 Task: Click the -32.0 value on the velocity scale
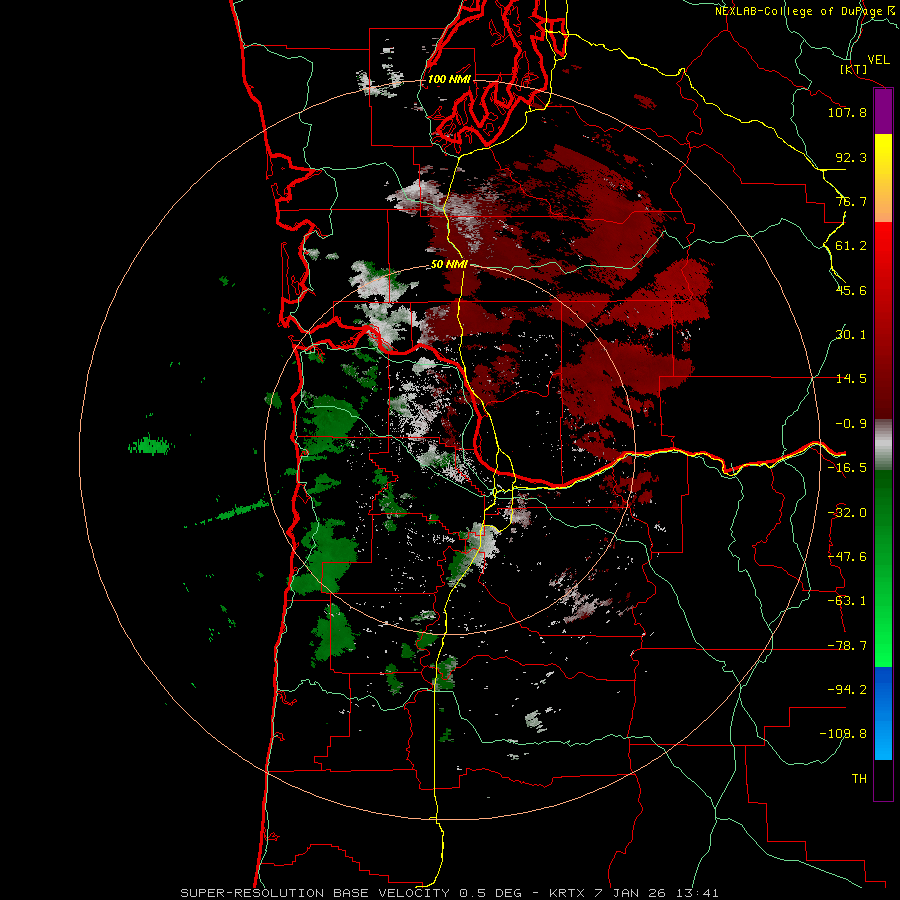[x=847, y=513]
